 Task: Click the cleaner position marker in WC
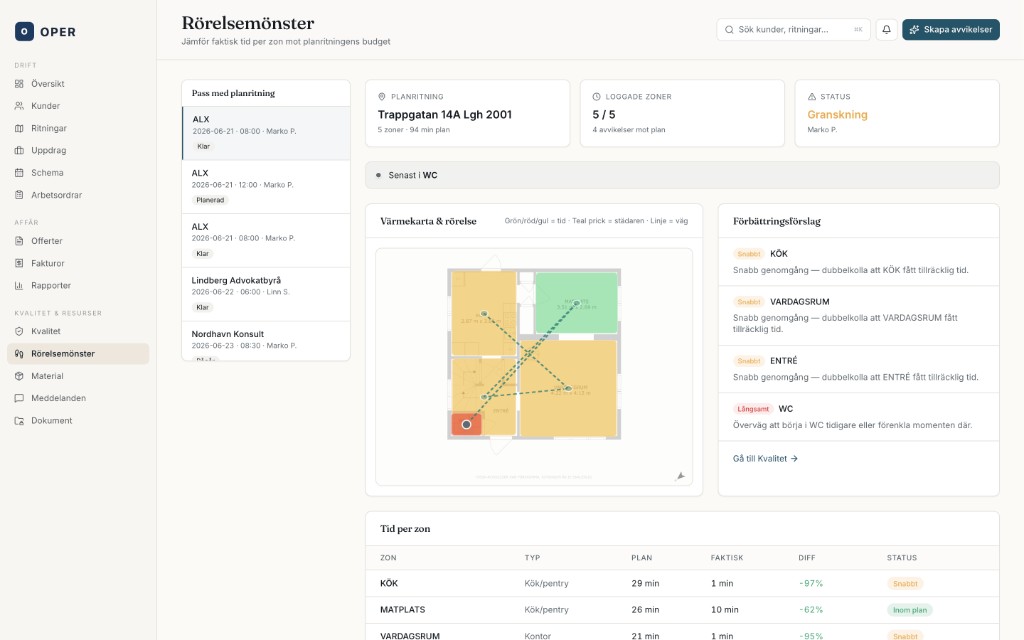(x=466, y=424)
